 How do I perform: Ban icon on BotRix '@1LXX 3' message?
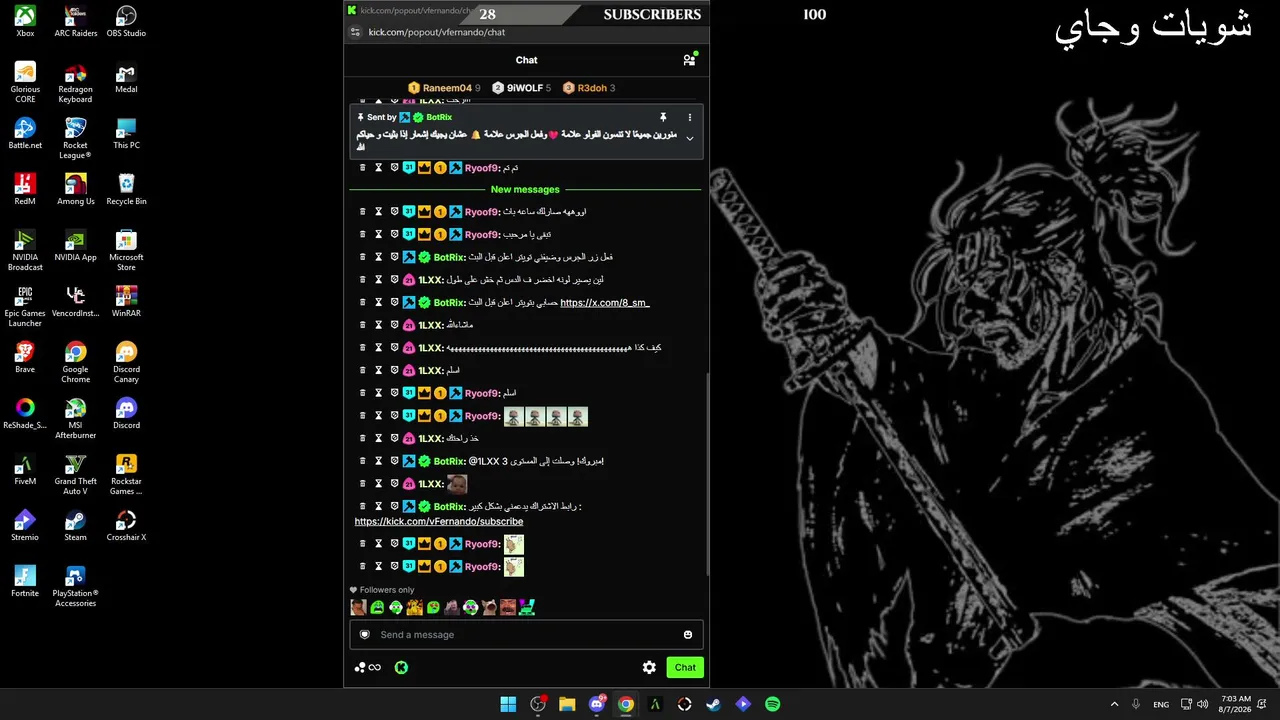pos(394,462)
